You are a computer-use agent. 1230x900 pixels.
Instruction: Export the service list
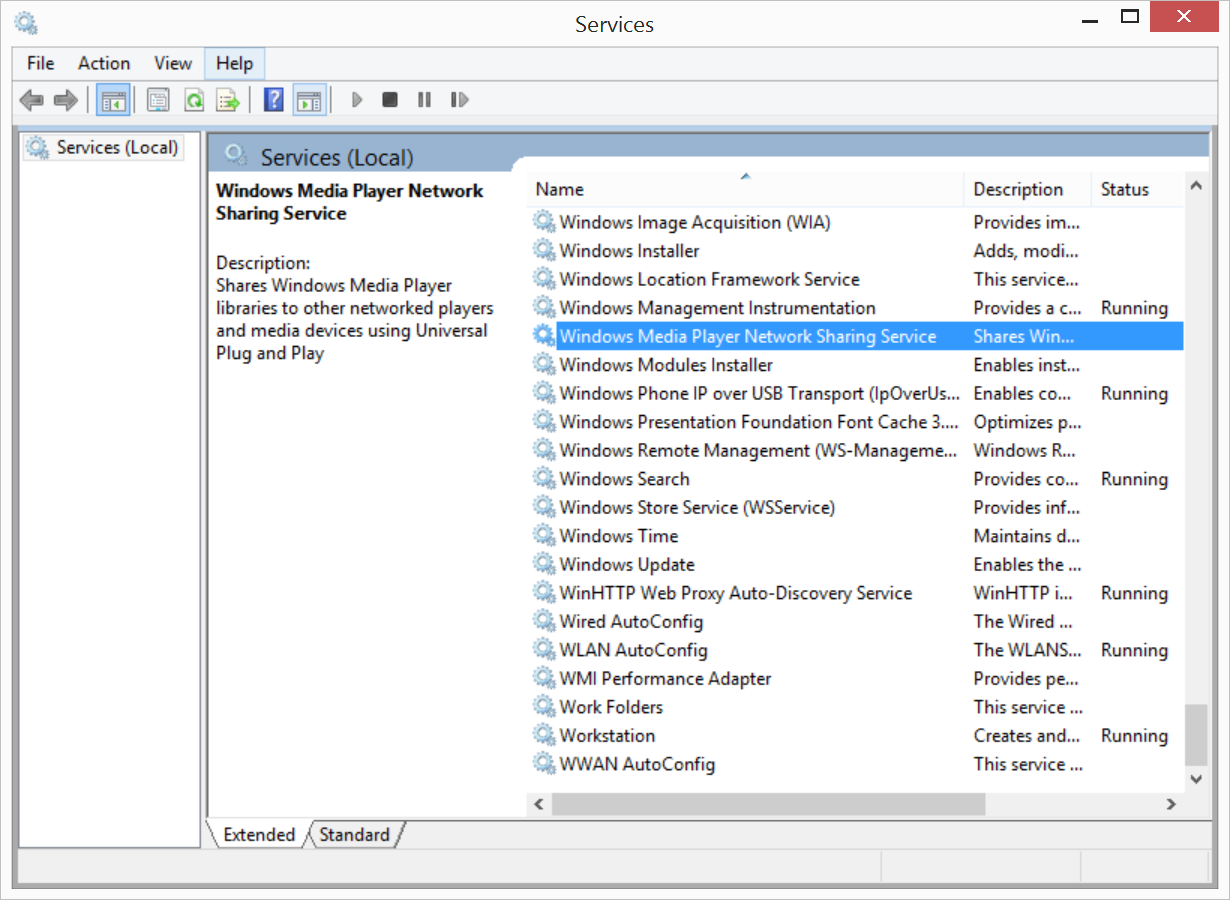click(227, 99)
